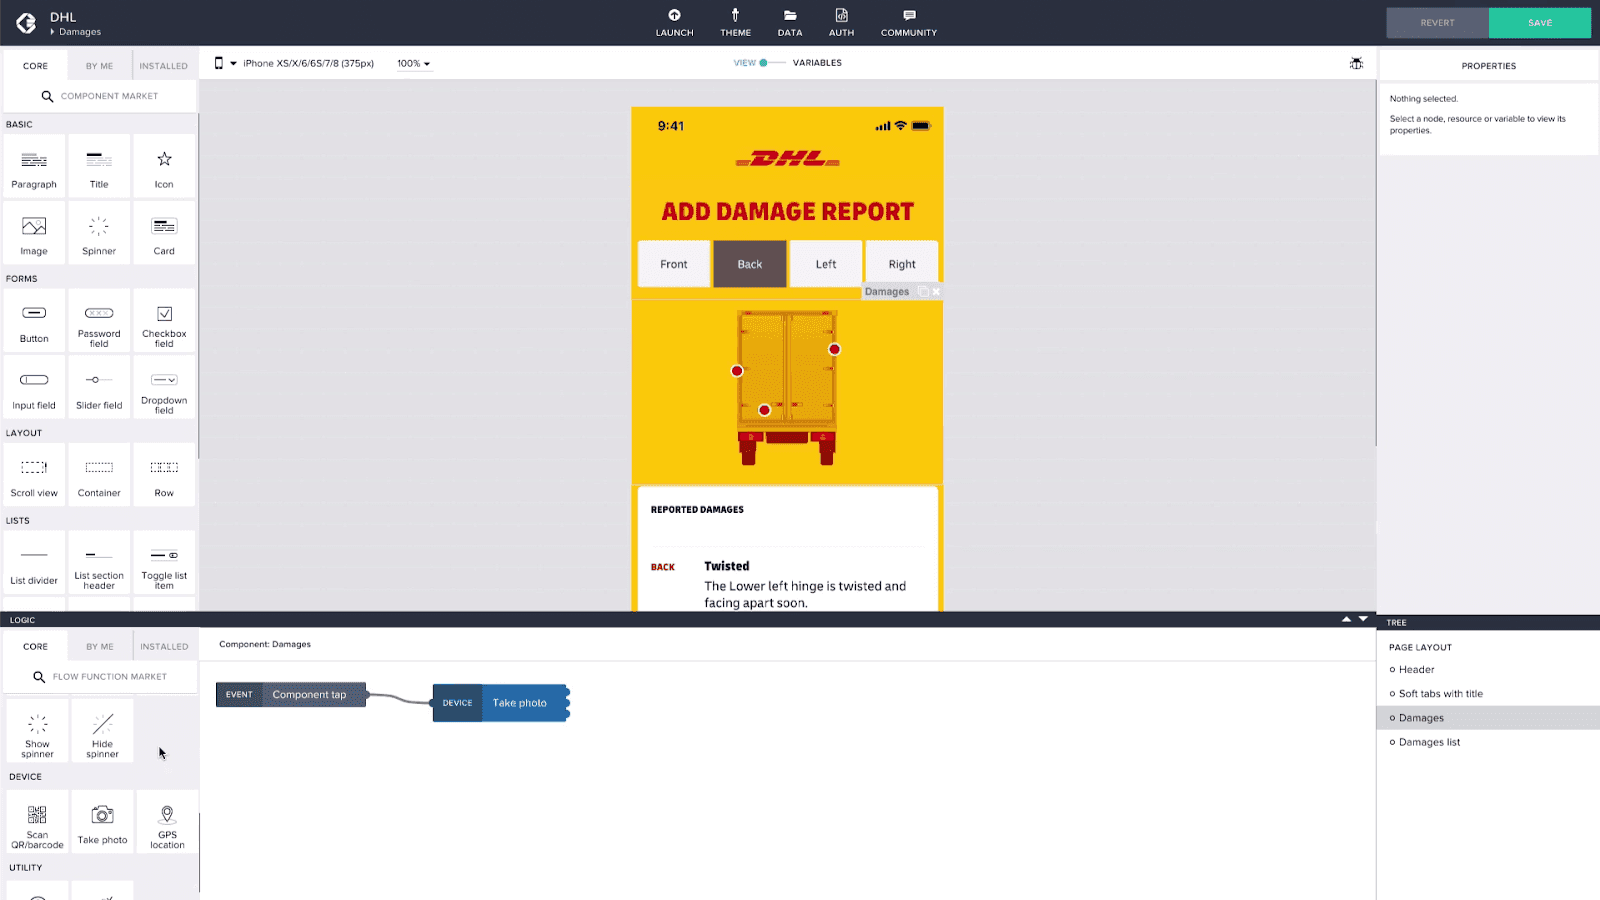Select the Password field component
The image size is (1600, 900).
[x=99, y=321]
